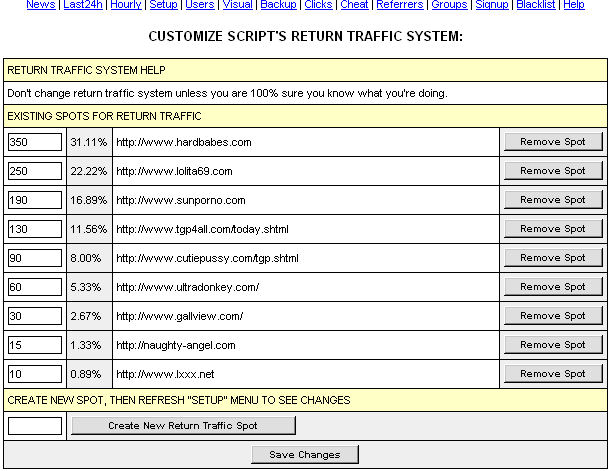This screenshot has width=612, height=471.
Task: Go to the Signup link
Action: (x=492, y=4)
